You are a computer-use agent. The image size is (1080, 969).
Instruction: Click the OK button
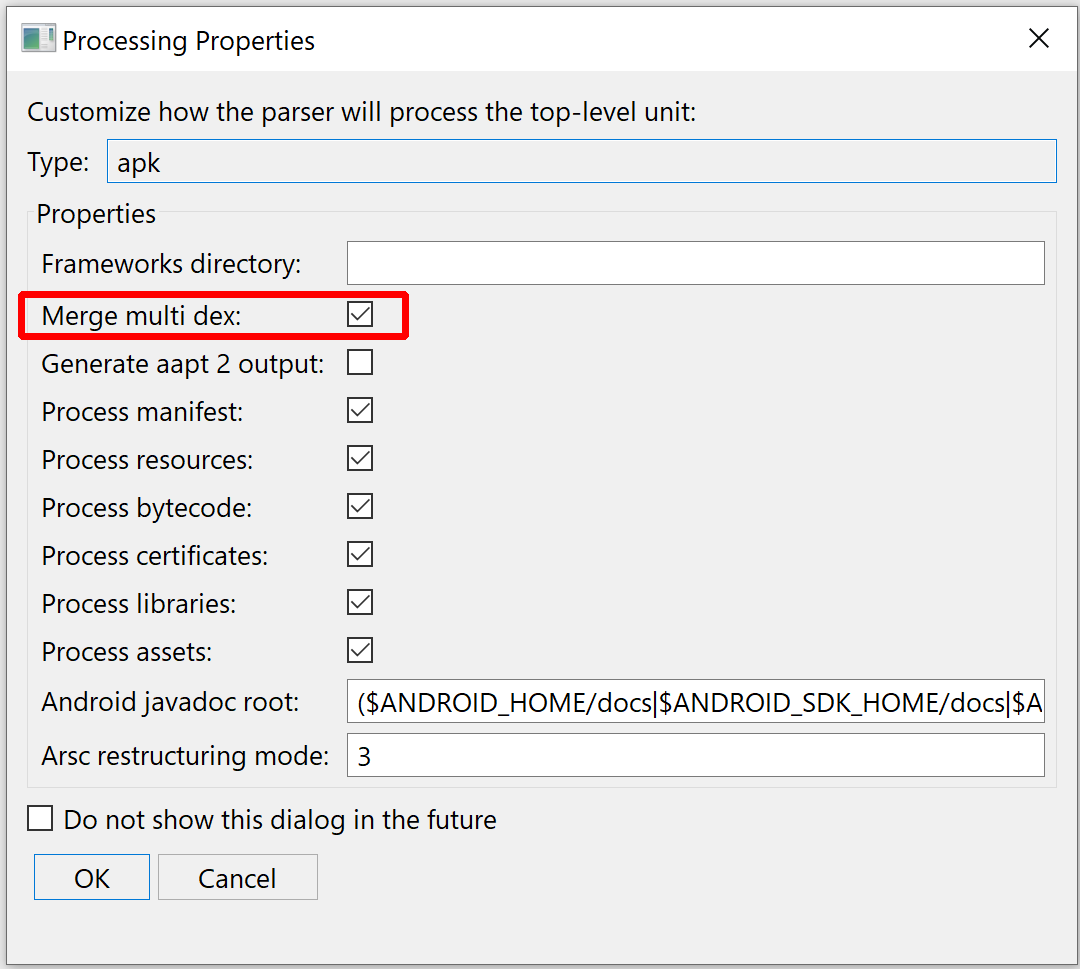92,877
